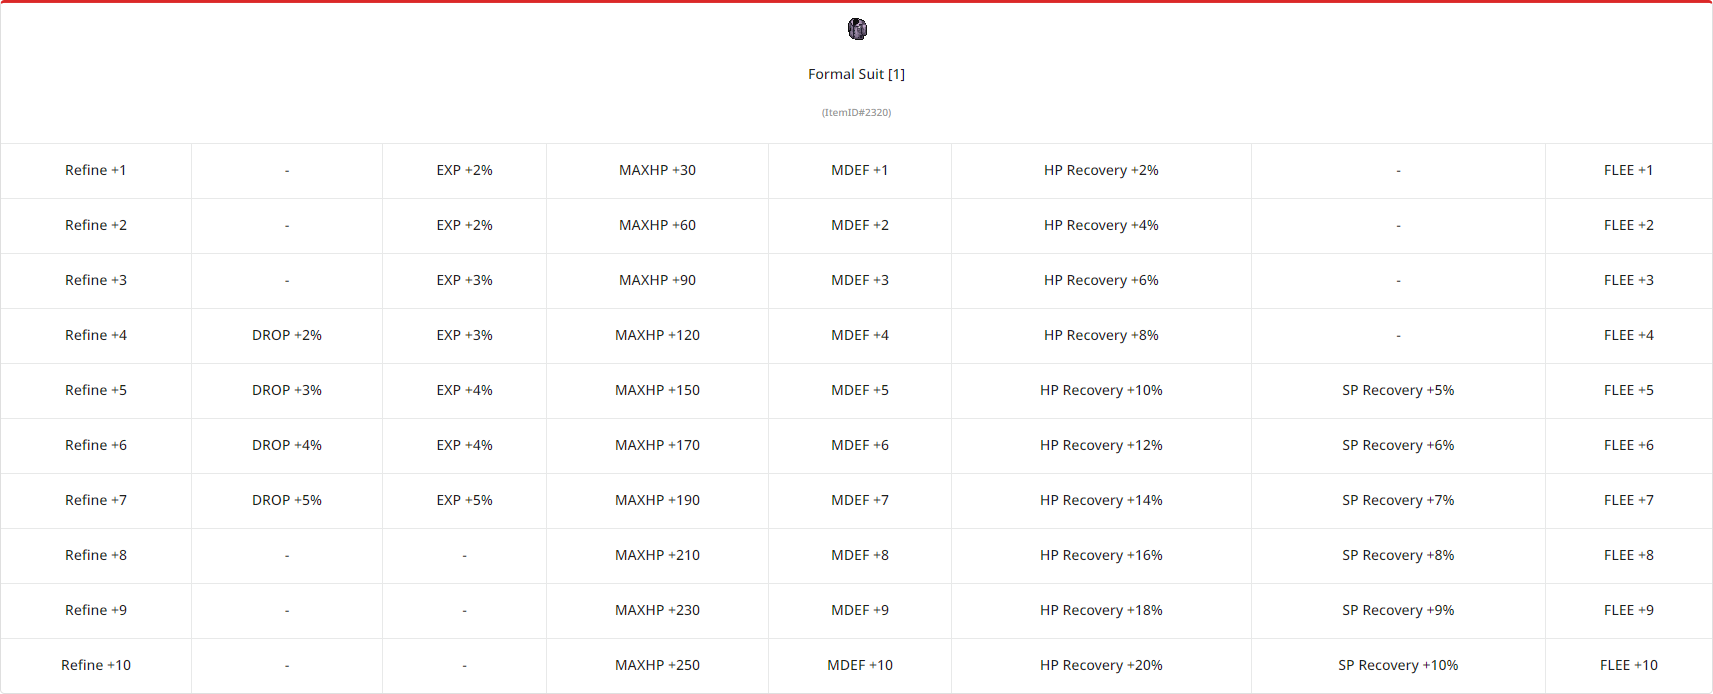Click the EXP +5% cell
The height and width of the screenshot is (694, 1713).
coord(464,500)
